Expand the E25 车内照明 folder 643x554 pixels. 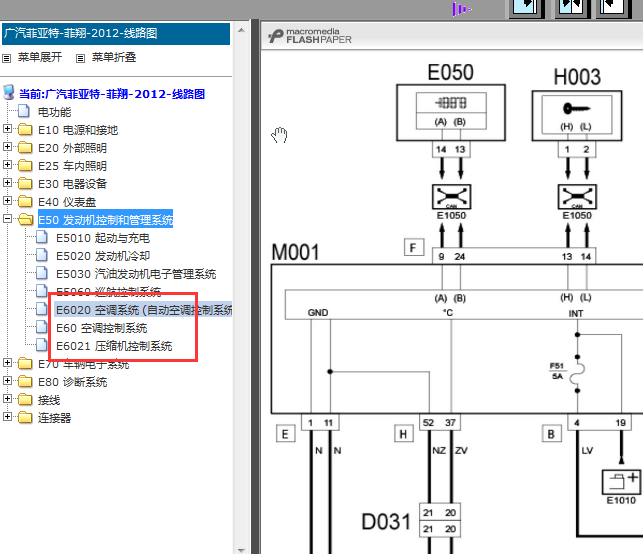pyautogui.click(x=7, y=164)
